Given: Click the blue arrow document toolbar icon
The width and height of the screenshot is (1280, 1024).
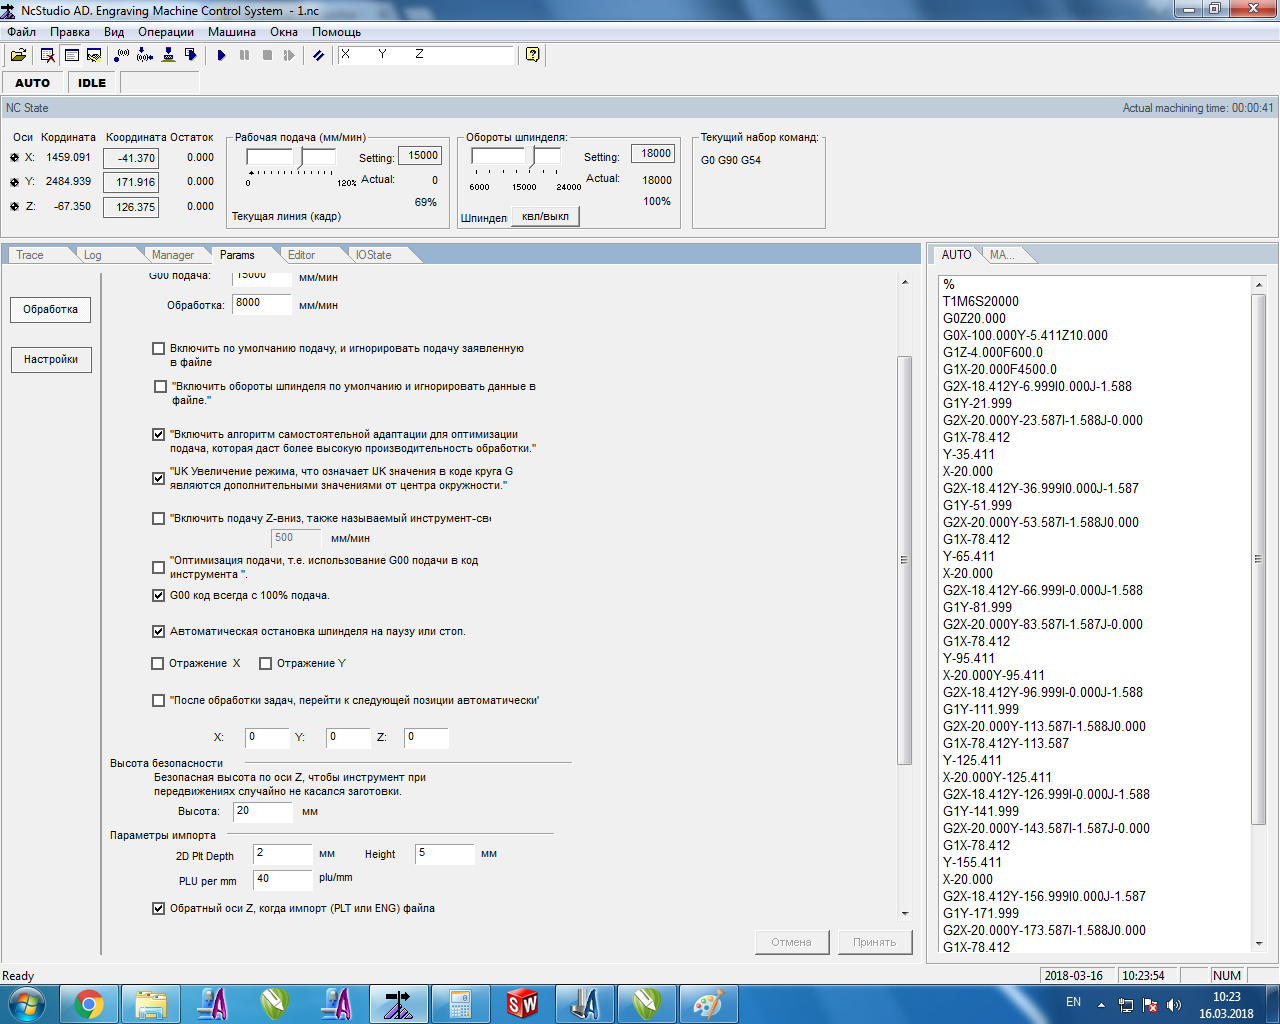Looking at the screenshot, I should [191, 55].
